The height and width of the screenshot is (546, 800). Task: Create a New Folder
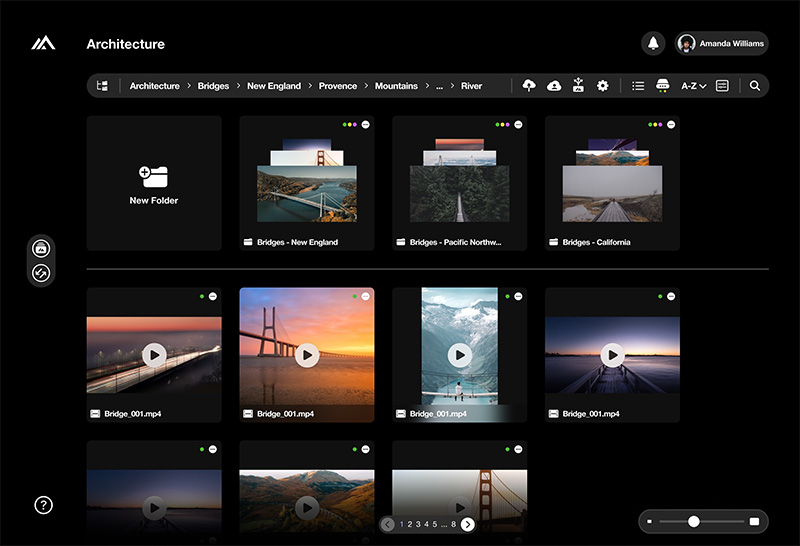[x=154, y=183]
